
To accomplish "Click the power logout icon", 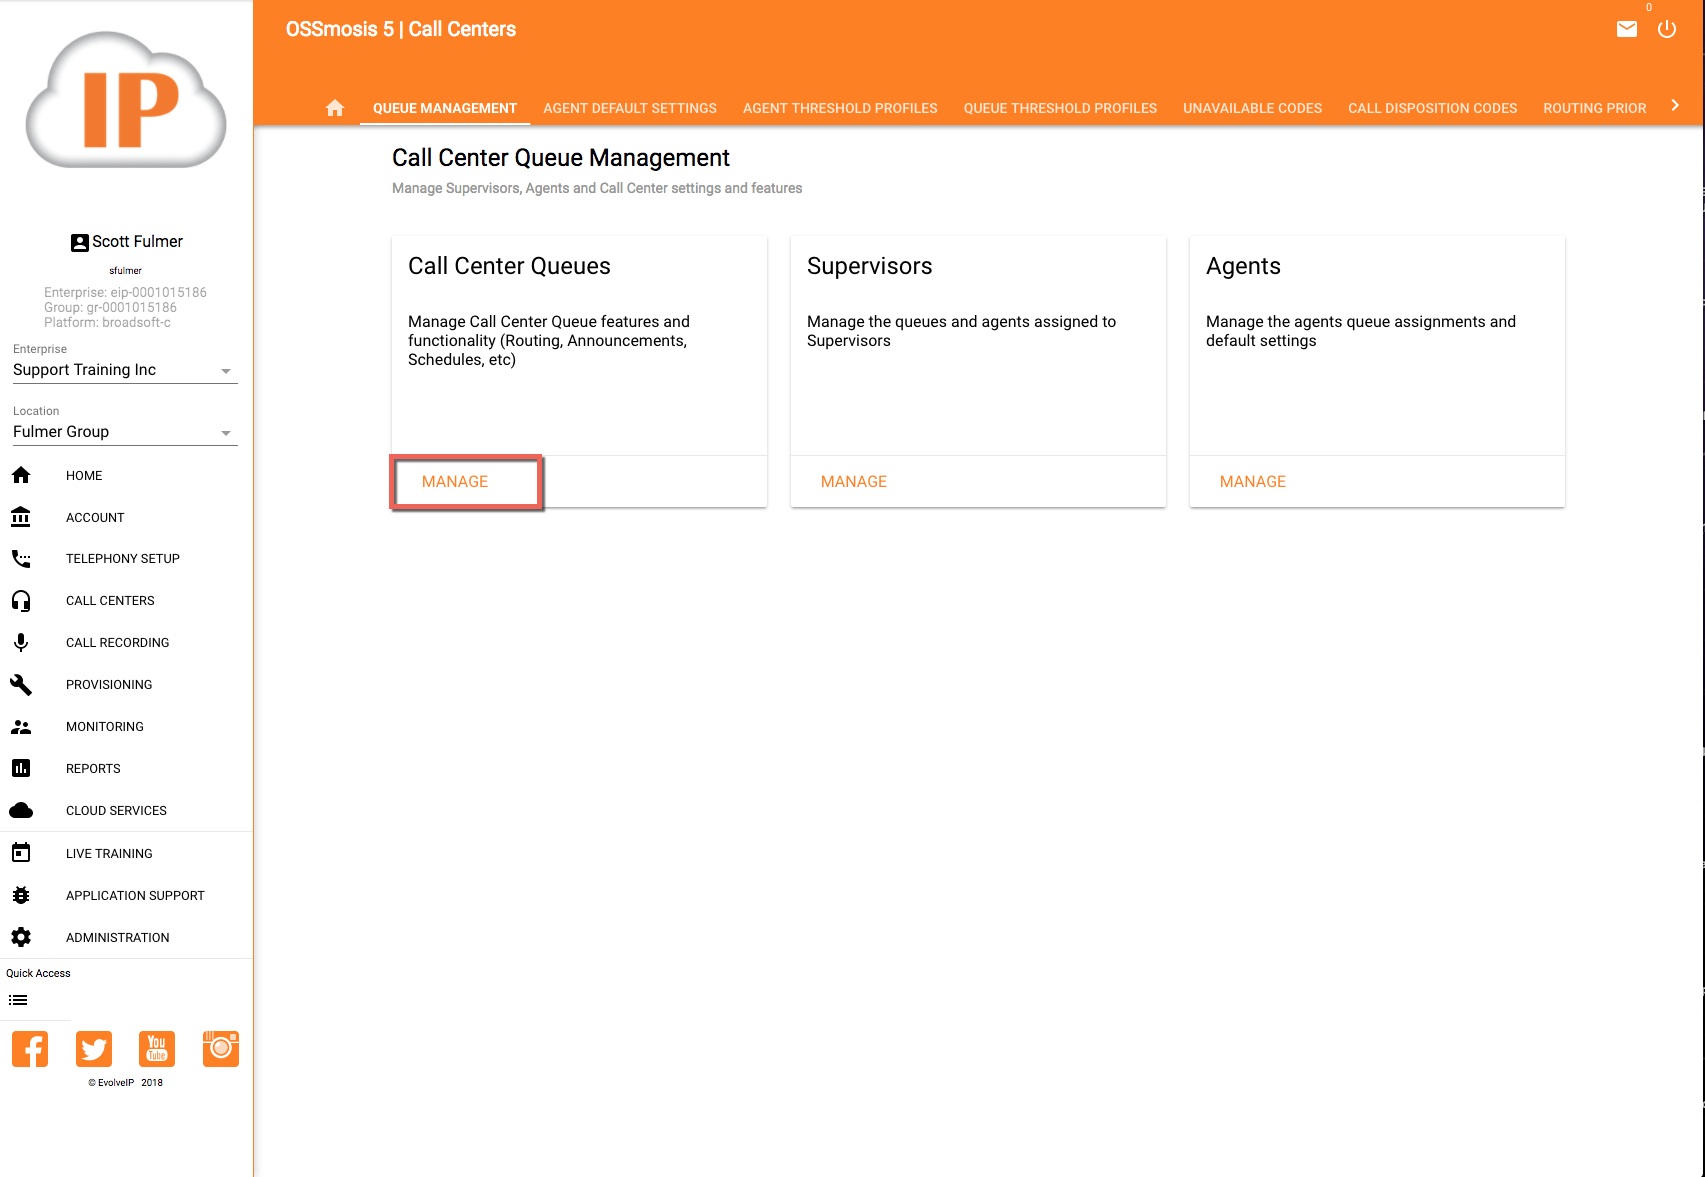I will 1666,30.
